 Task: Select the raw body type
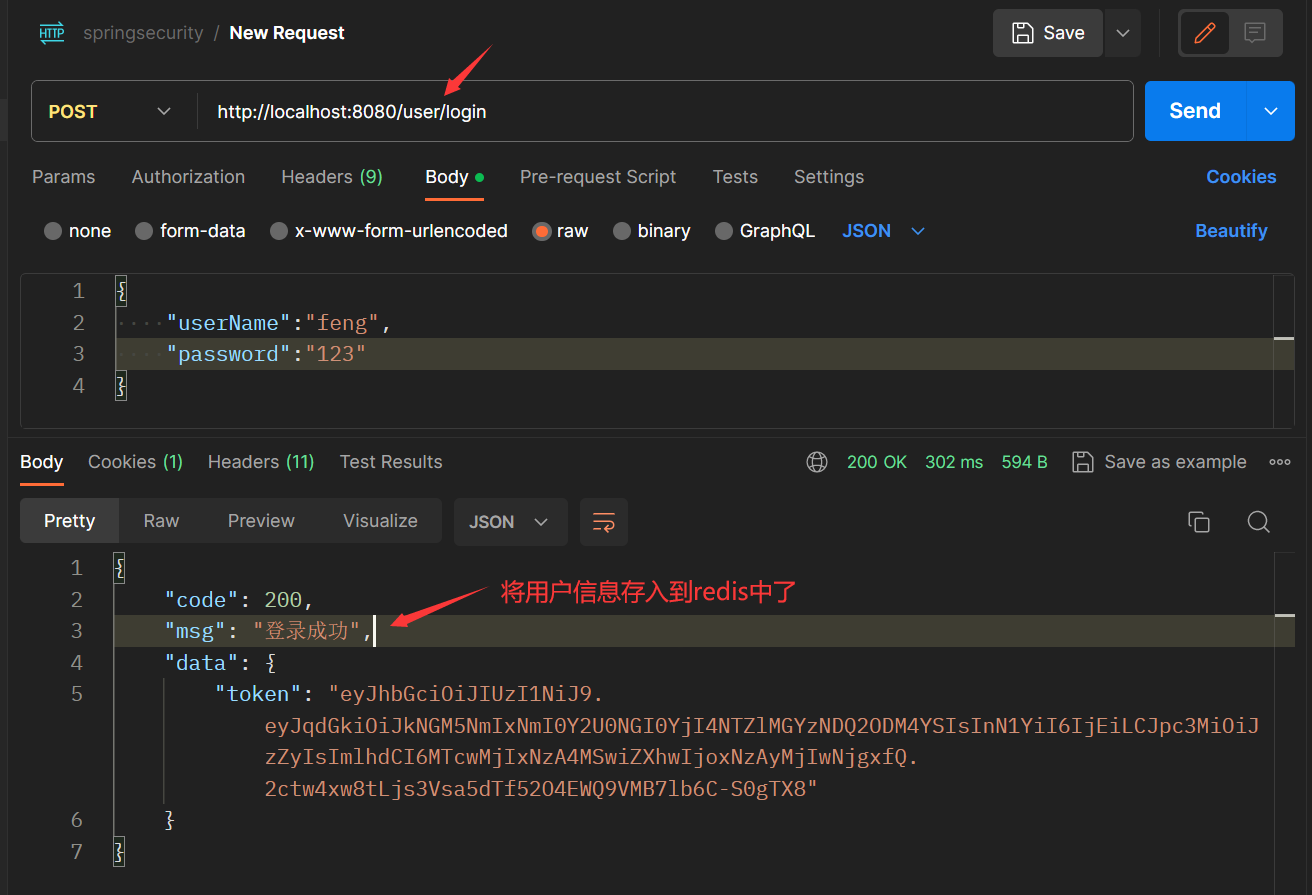560,231
